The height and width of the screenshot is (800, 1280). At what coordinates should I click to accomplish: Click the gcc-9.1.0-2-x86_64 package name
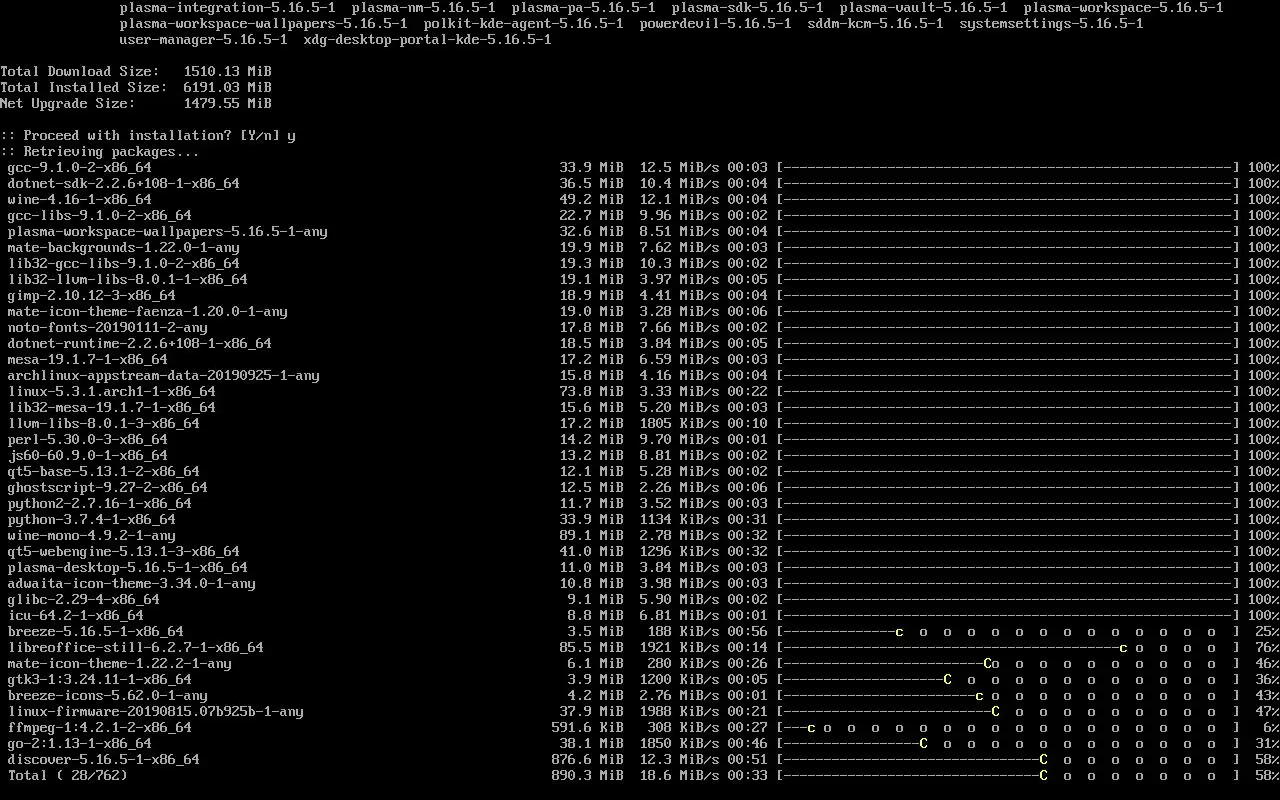pos(80,168)
